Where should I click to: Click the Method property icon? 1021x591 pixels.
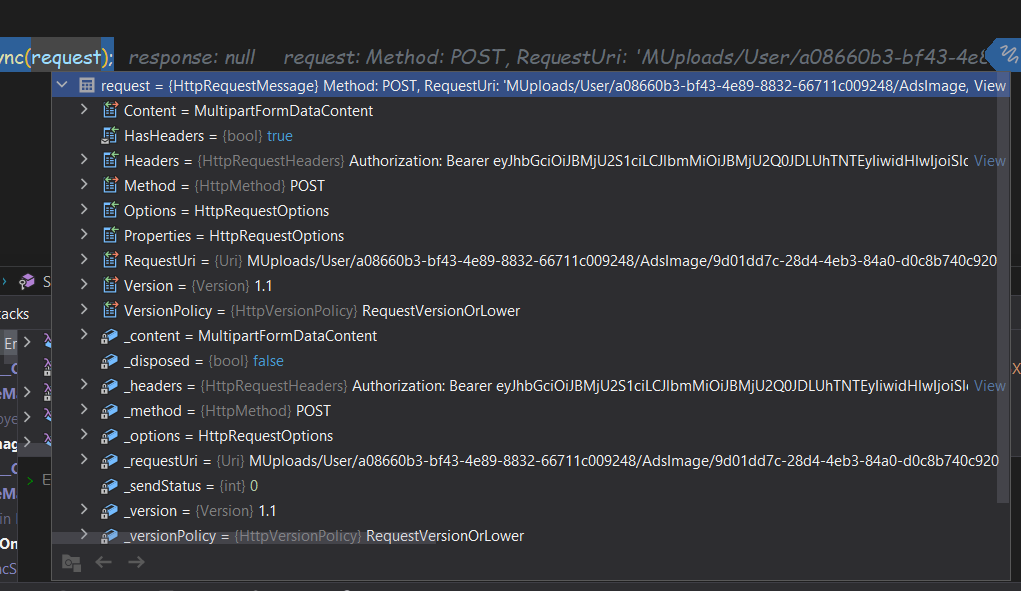110,185
